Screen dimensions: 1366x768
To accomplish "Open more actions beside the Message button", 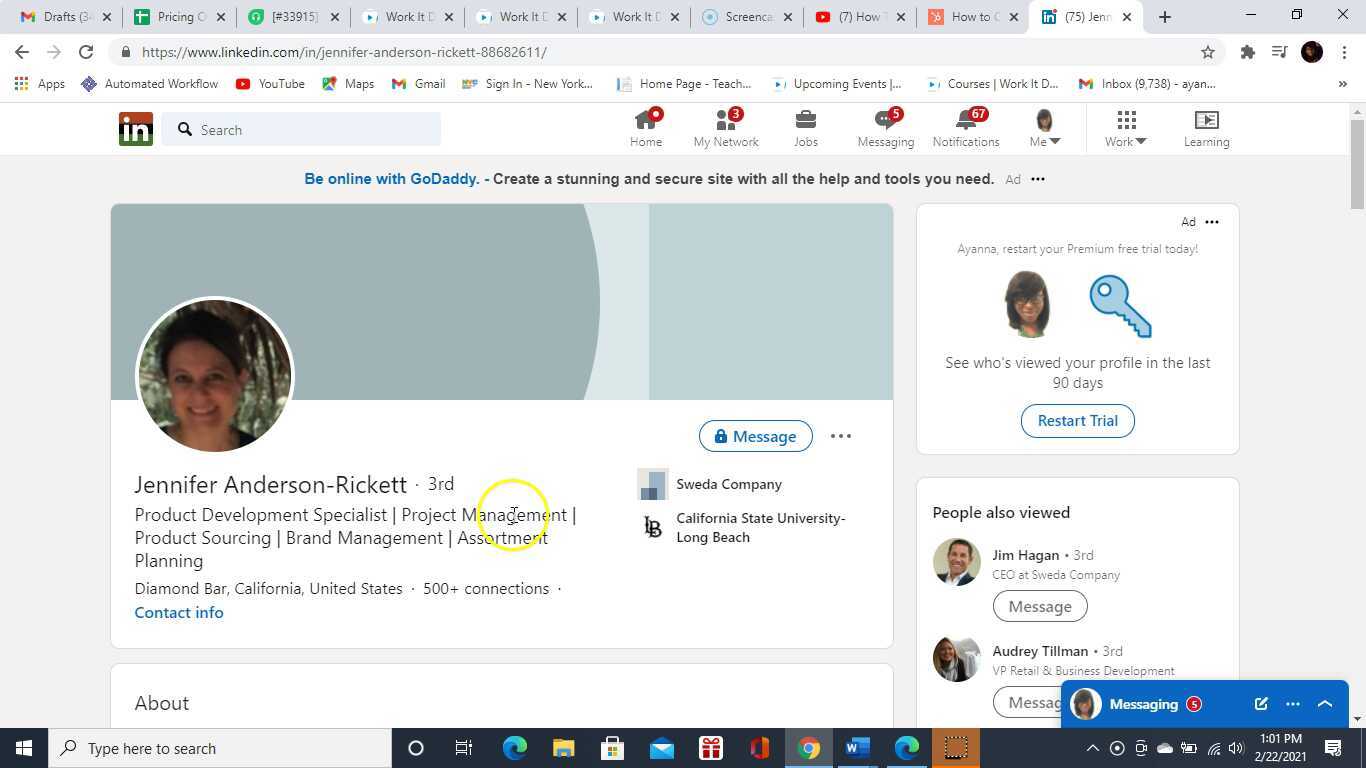I will pos(840,436).
